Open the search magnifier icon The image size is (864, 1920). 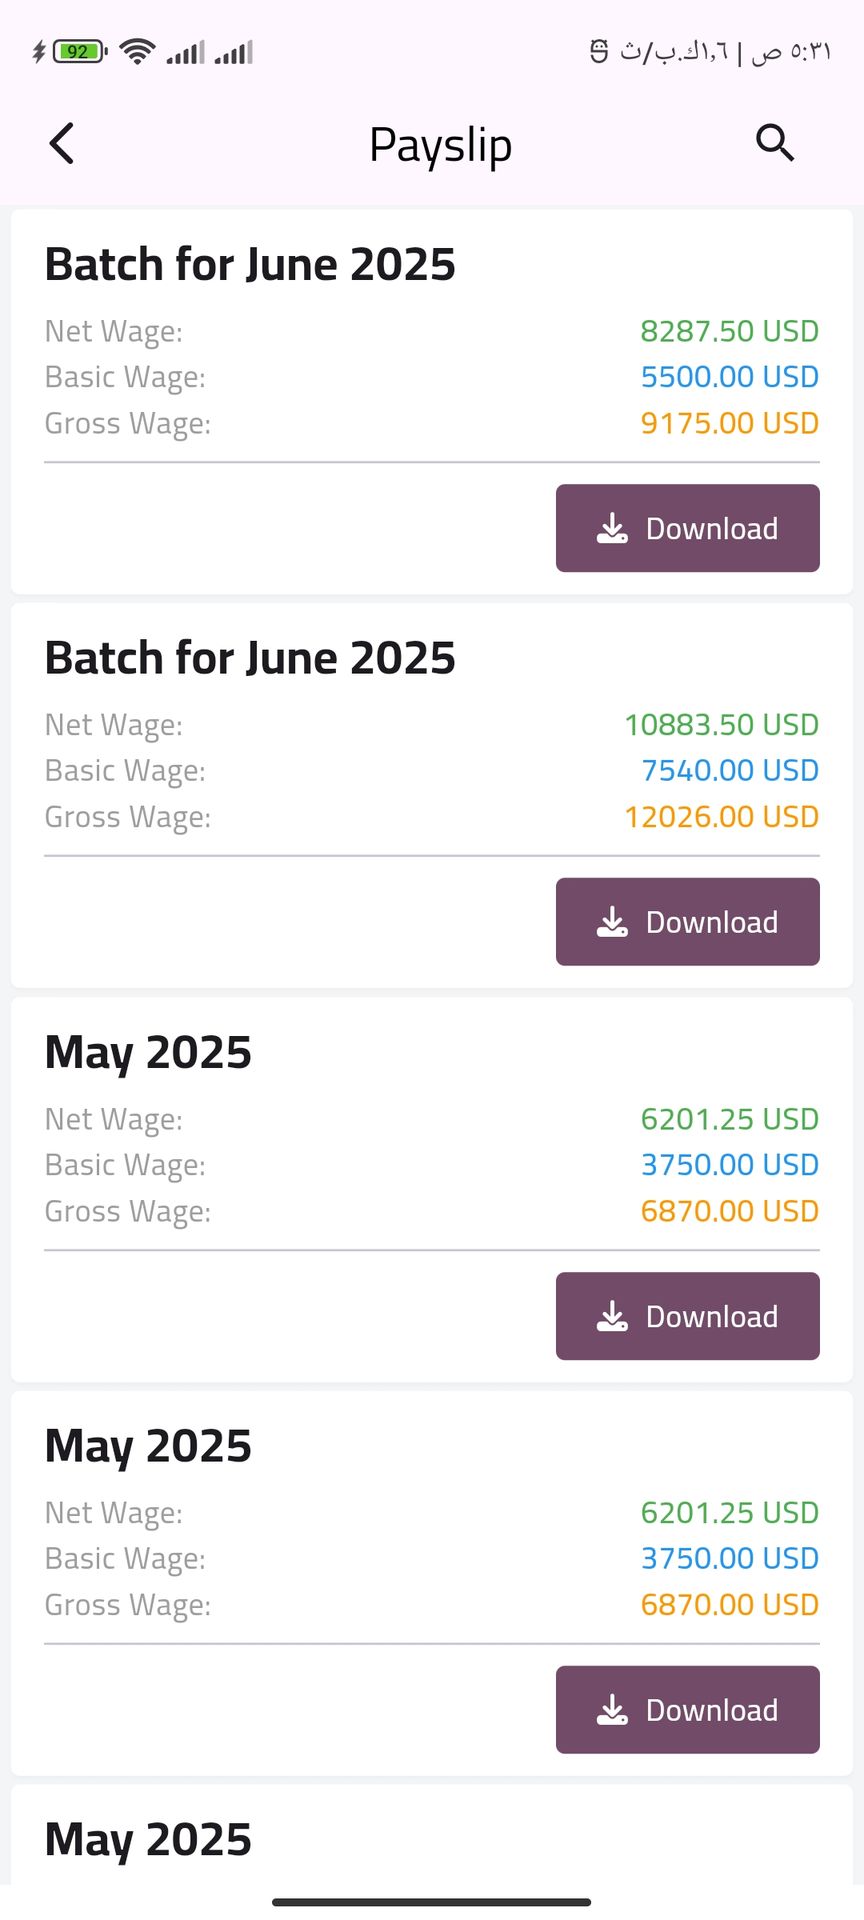point(774,144)
